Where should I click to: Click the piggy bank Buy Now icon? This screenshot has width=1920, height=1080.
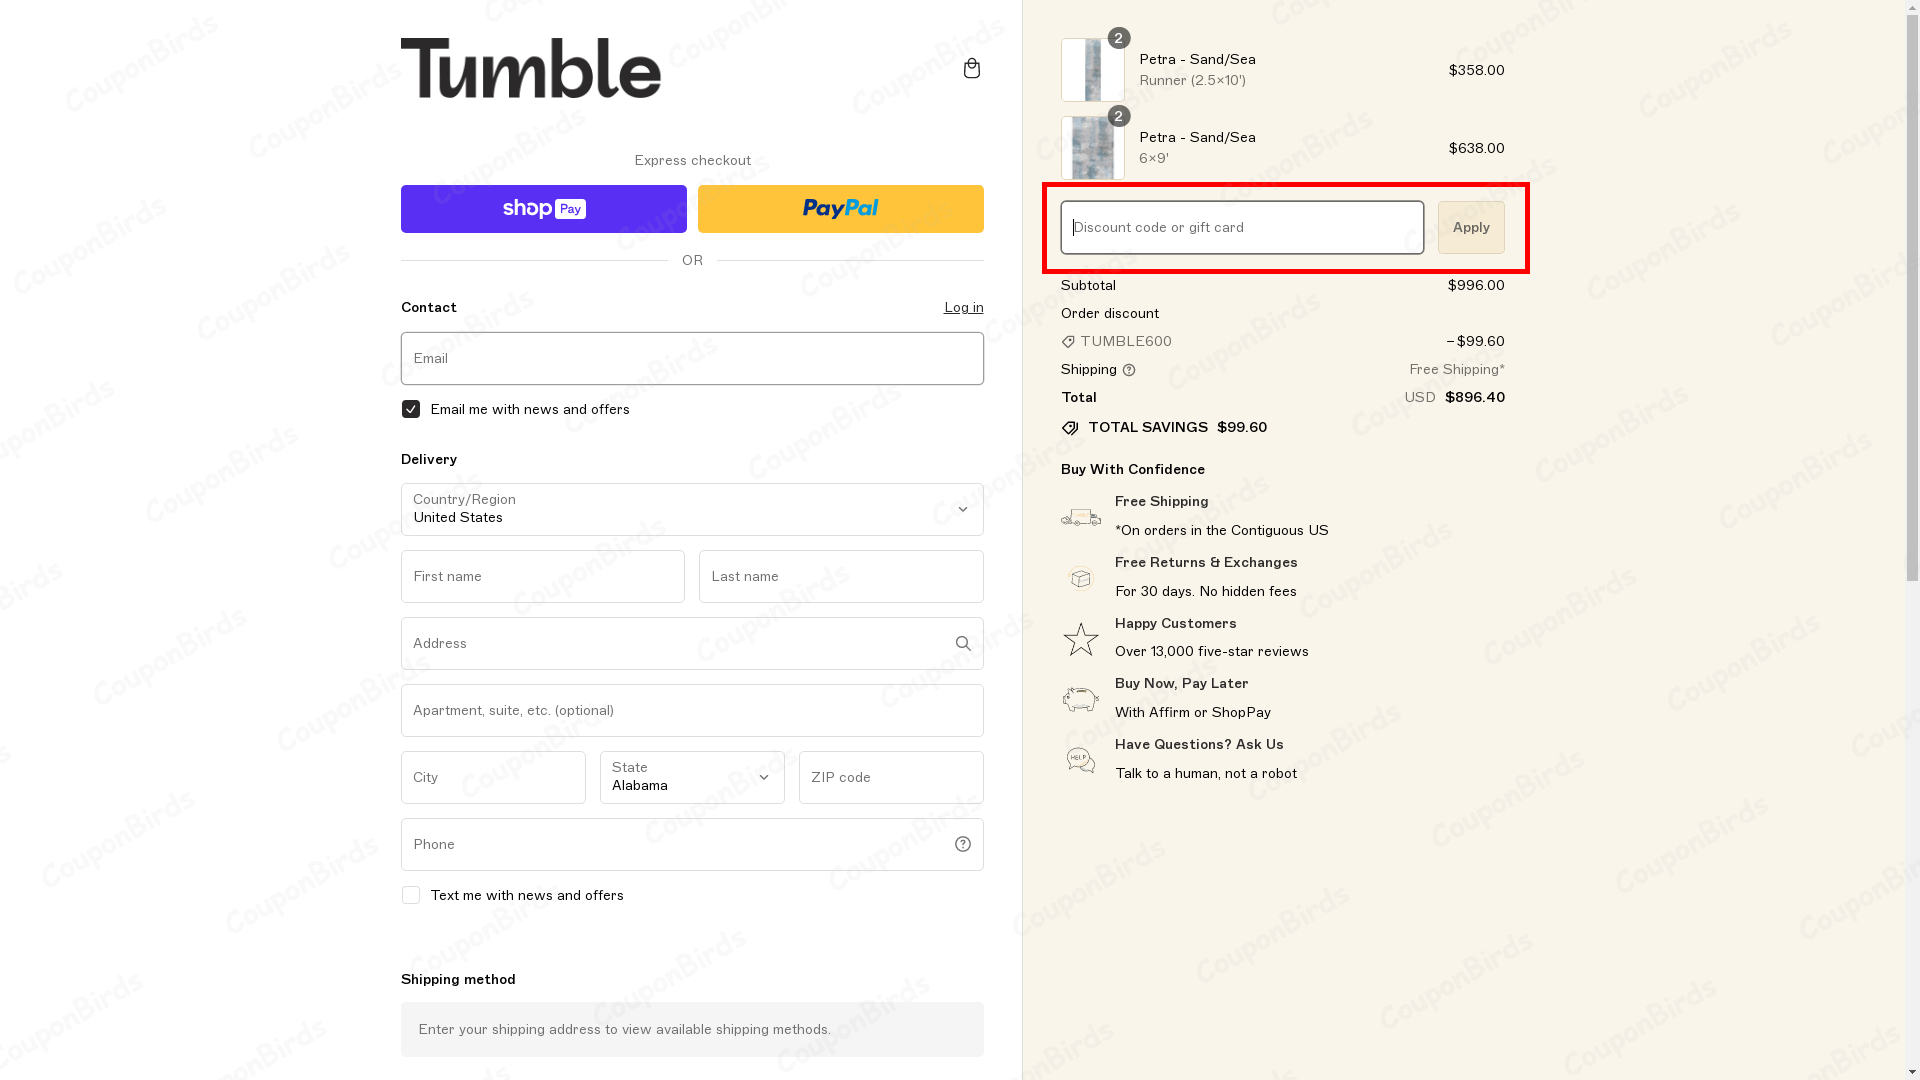click(x=1081, y=699)
